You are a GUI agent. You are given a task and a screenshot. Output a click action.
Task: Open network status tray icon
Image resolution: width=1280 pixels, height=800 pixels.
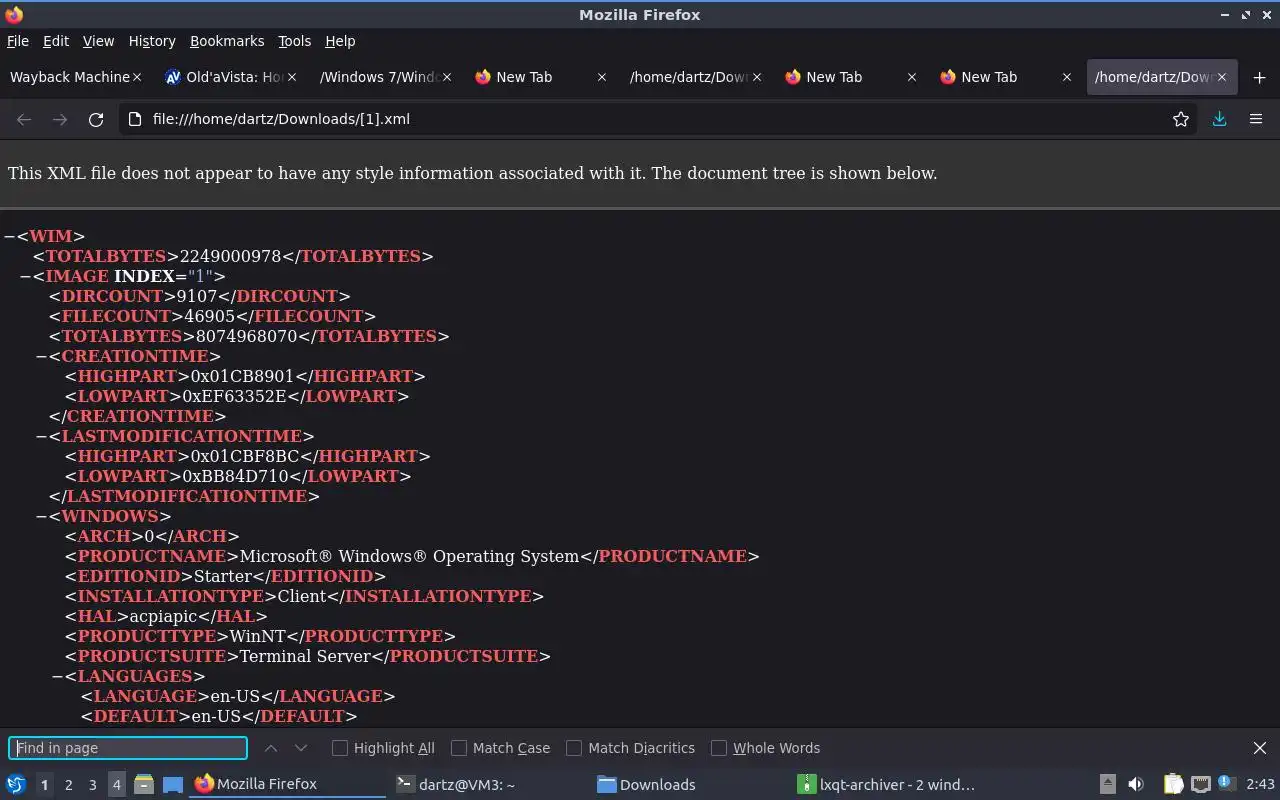(x=1201, y=785)
